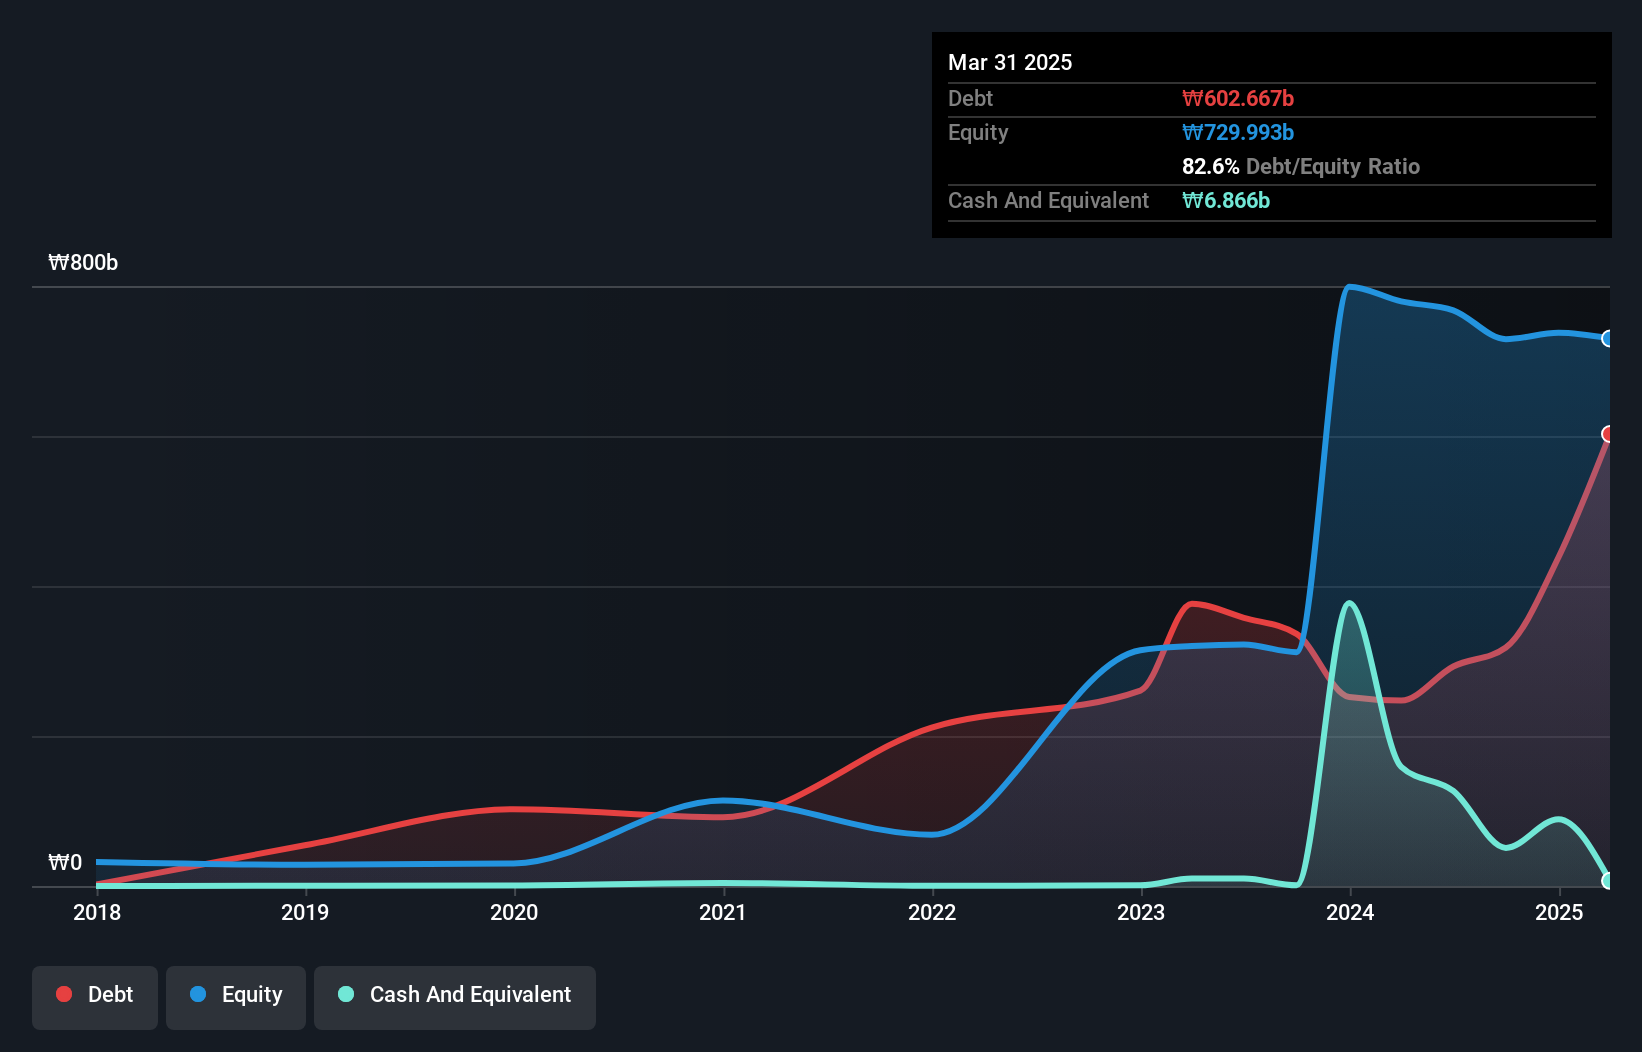
Task: Click the teal Cash And Equivalent legend dot
Action: [346, 994]
